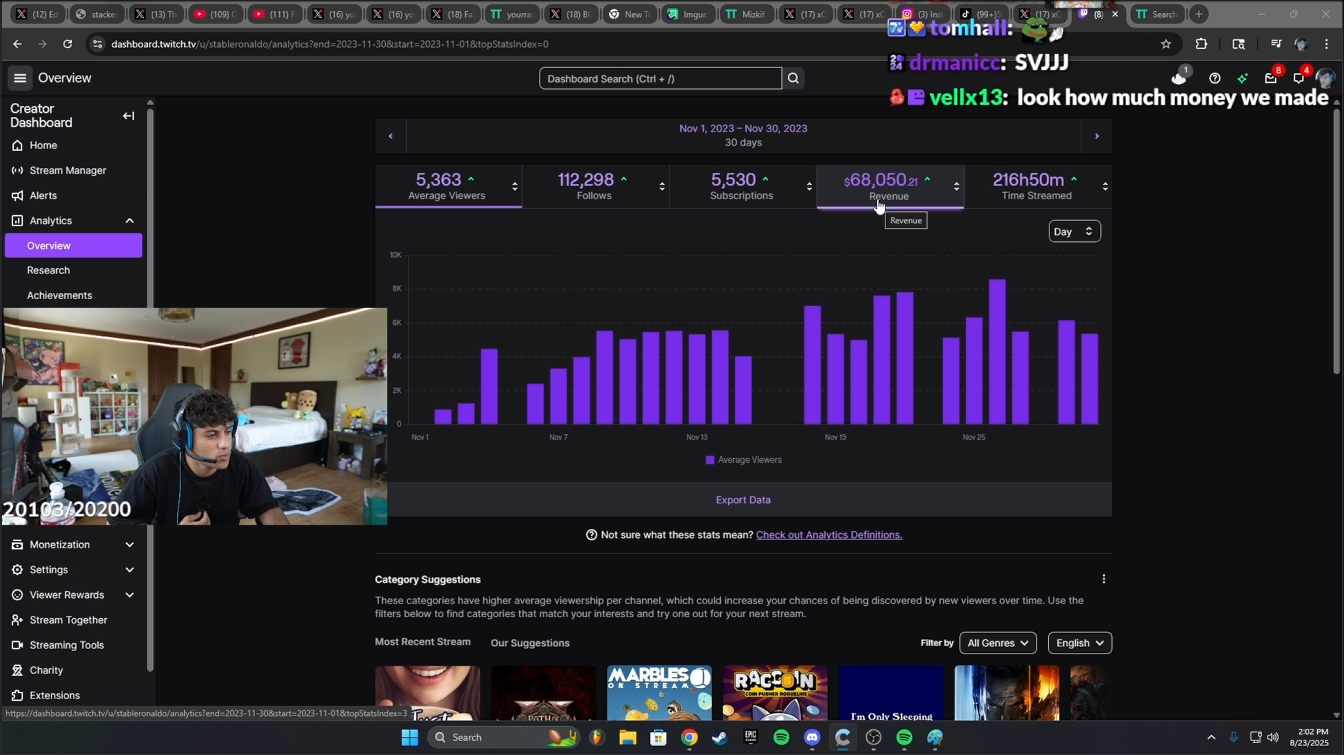Screen dimensions: 1344x755
Task: Open the cloud icon with badge 1
Action: tap(1179, 78)
